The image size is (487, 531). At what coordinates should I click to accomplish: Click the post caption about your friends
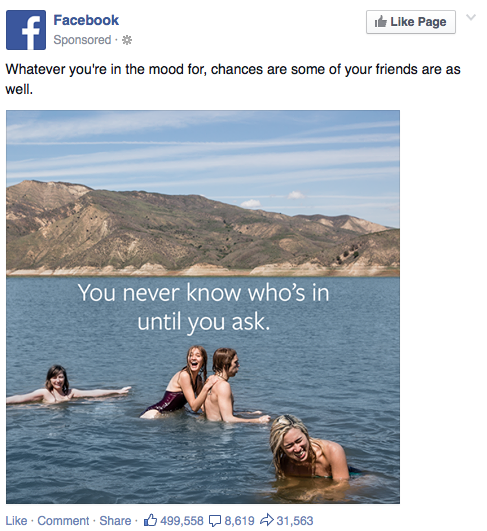233,79
